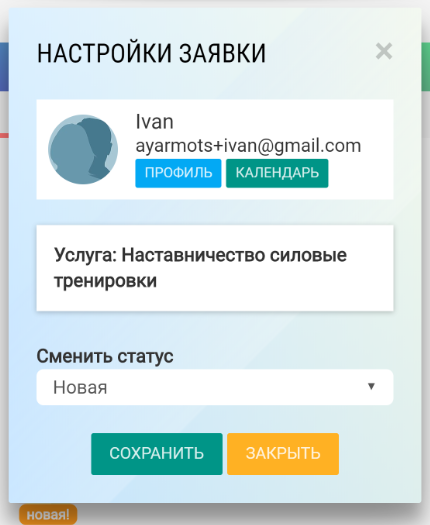Close the dialog with the X icon
Screen dimensions: 430x525
[384, 51]
